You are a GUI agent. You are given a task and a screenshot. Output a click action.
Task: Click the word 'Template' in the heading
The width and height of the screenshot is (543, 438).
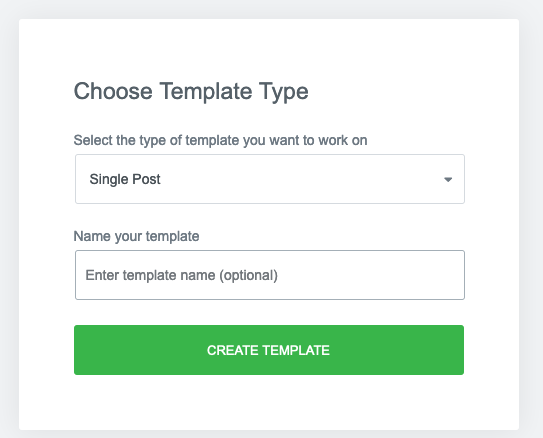206,92
